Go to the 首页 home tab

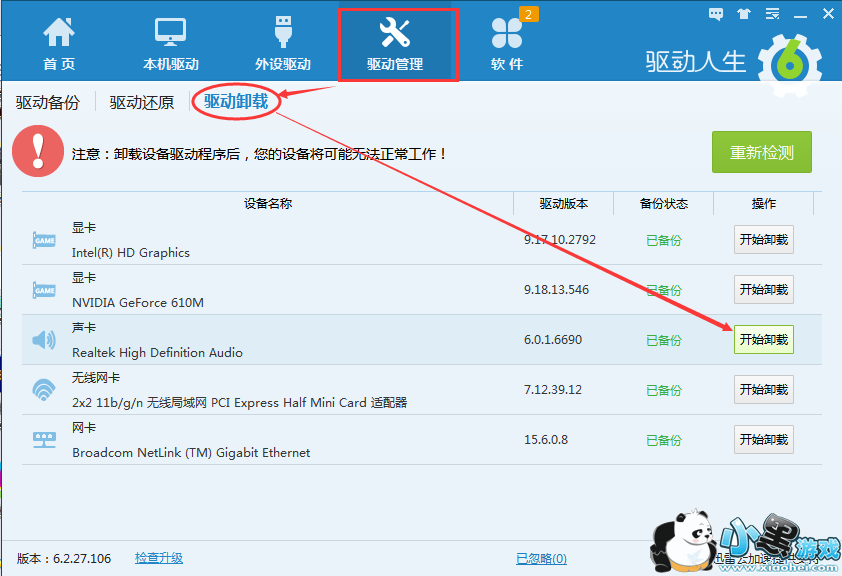(59, 44)
